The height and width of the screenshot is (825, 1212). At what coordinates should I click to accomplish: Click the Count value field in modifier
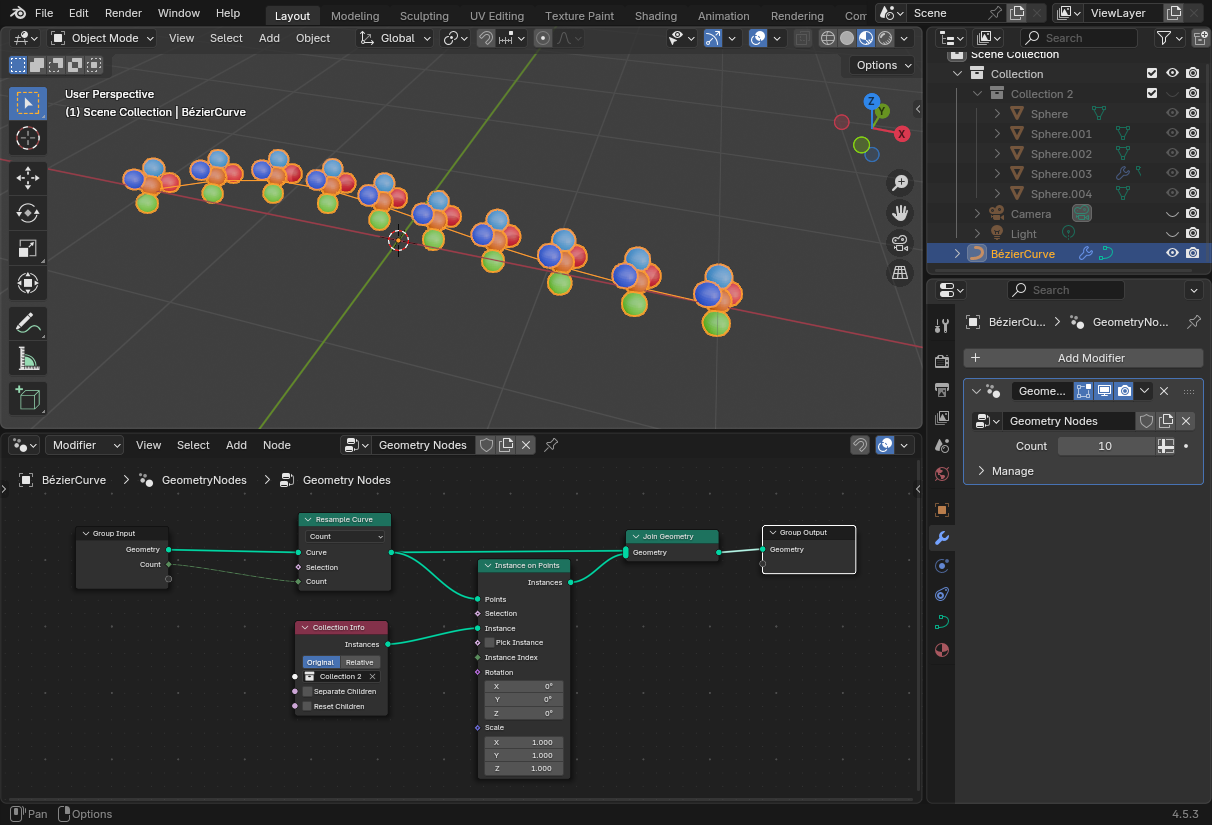(x=1105, y=446)
